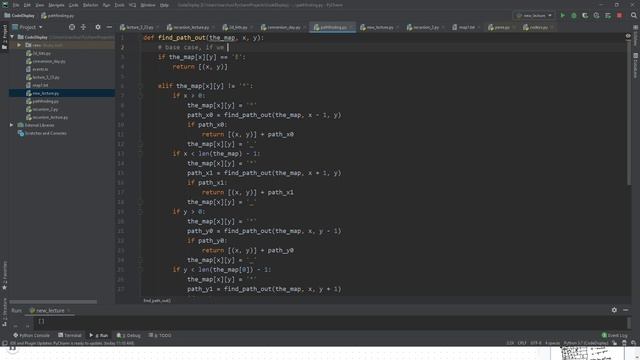Click the locate file target icon
Image resolution: width=640 pixels, height=360 pixels.
pos(72,27)
